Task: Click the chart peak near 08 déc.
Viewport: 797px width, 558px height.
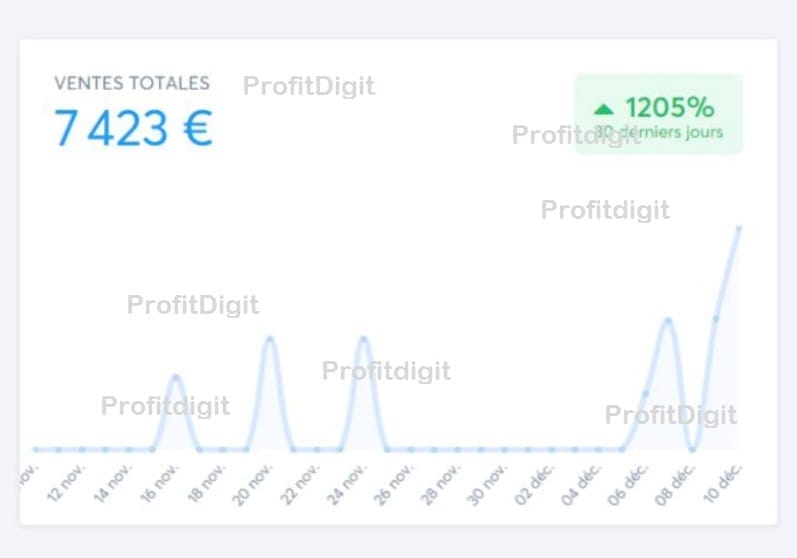Action: click(668, 320)
